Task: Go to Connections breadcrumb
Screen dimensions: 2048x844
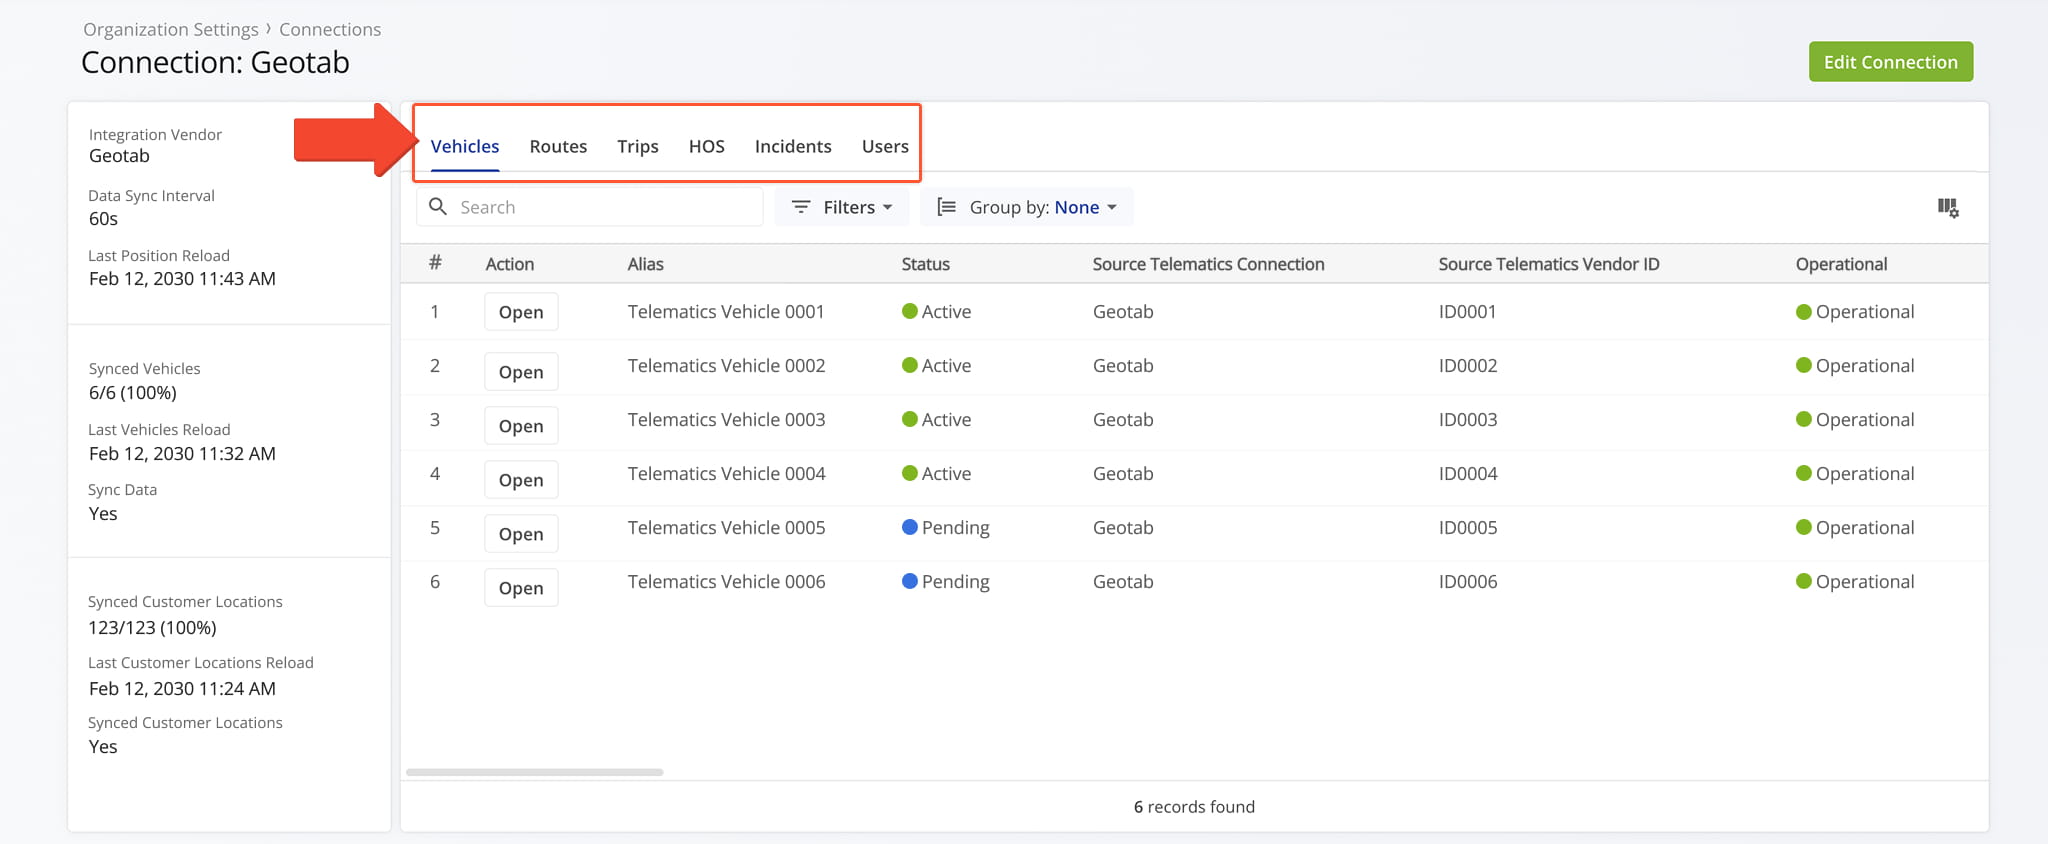Action: pyautogui.click(x=330, y=30)
